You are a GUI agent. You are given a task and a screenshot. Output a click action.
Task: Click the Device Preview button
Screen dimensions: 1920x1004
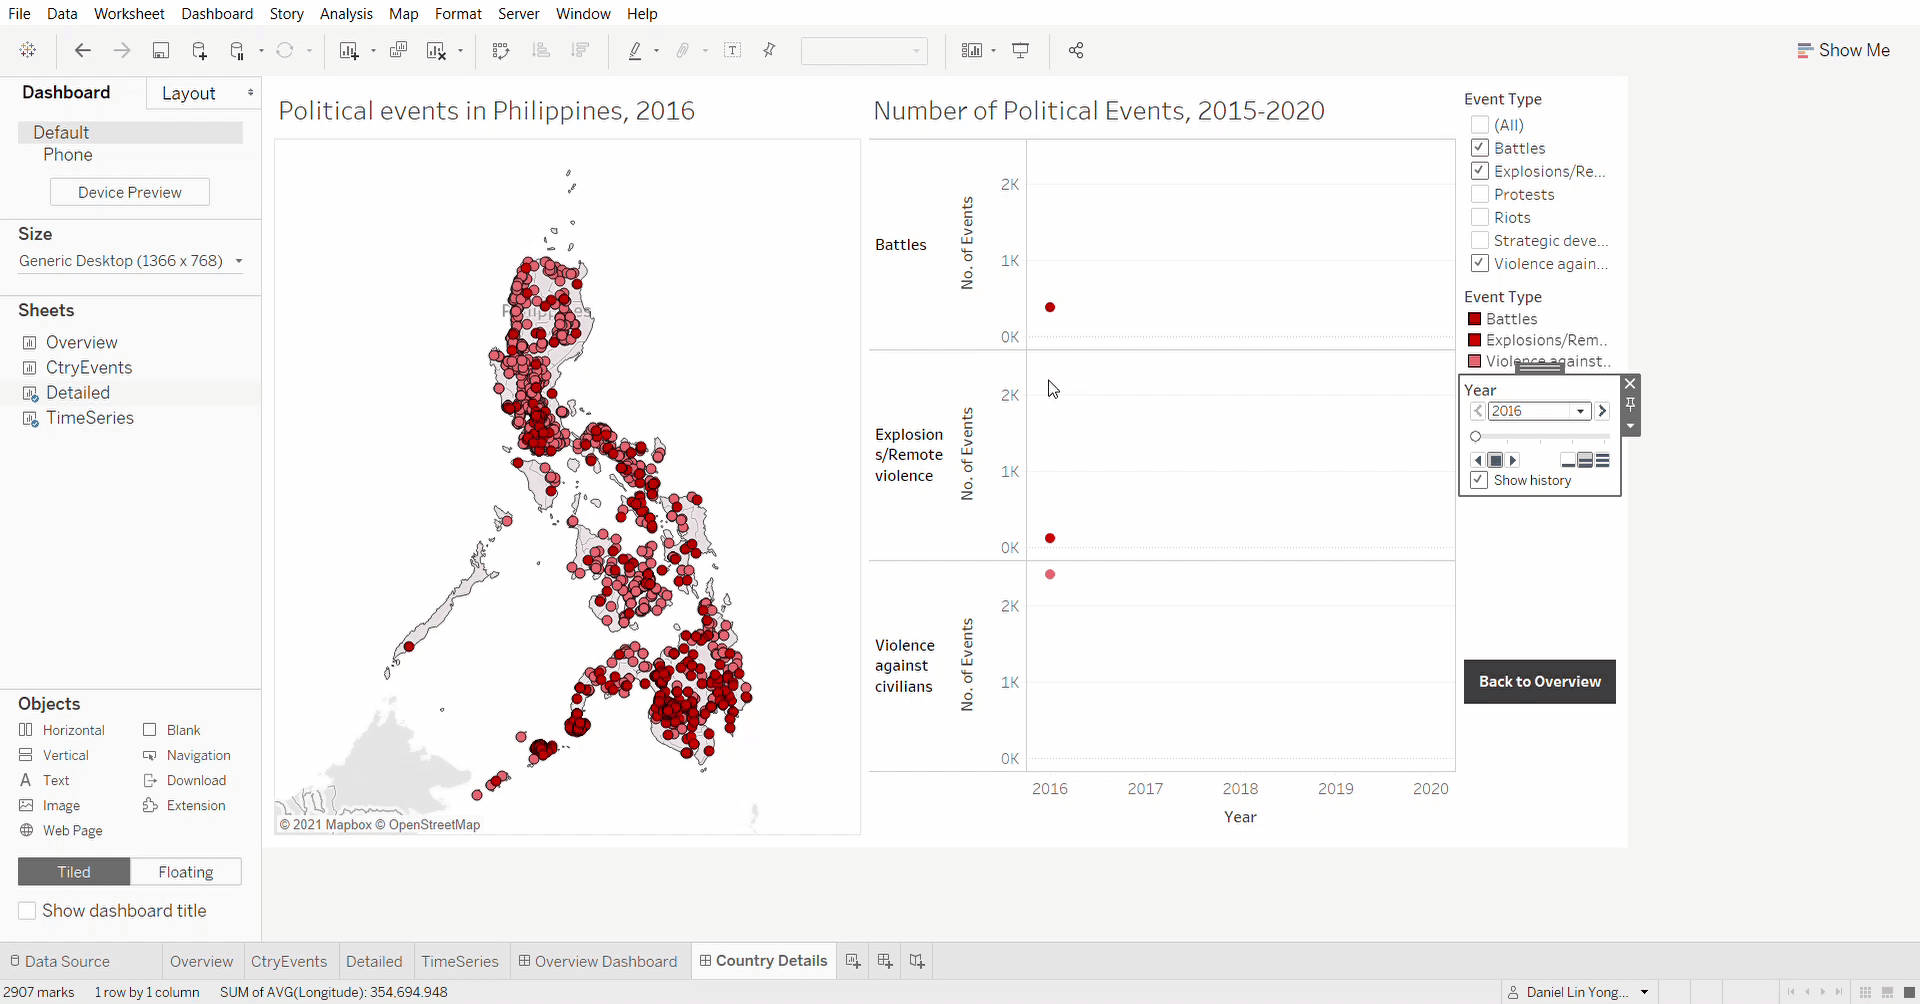tap(129, 191)
